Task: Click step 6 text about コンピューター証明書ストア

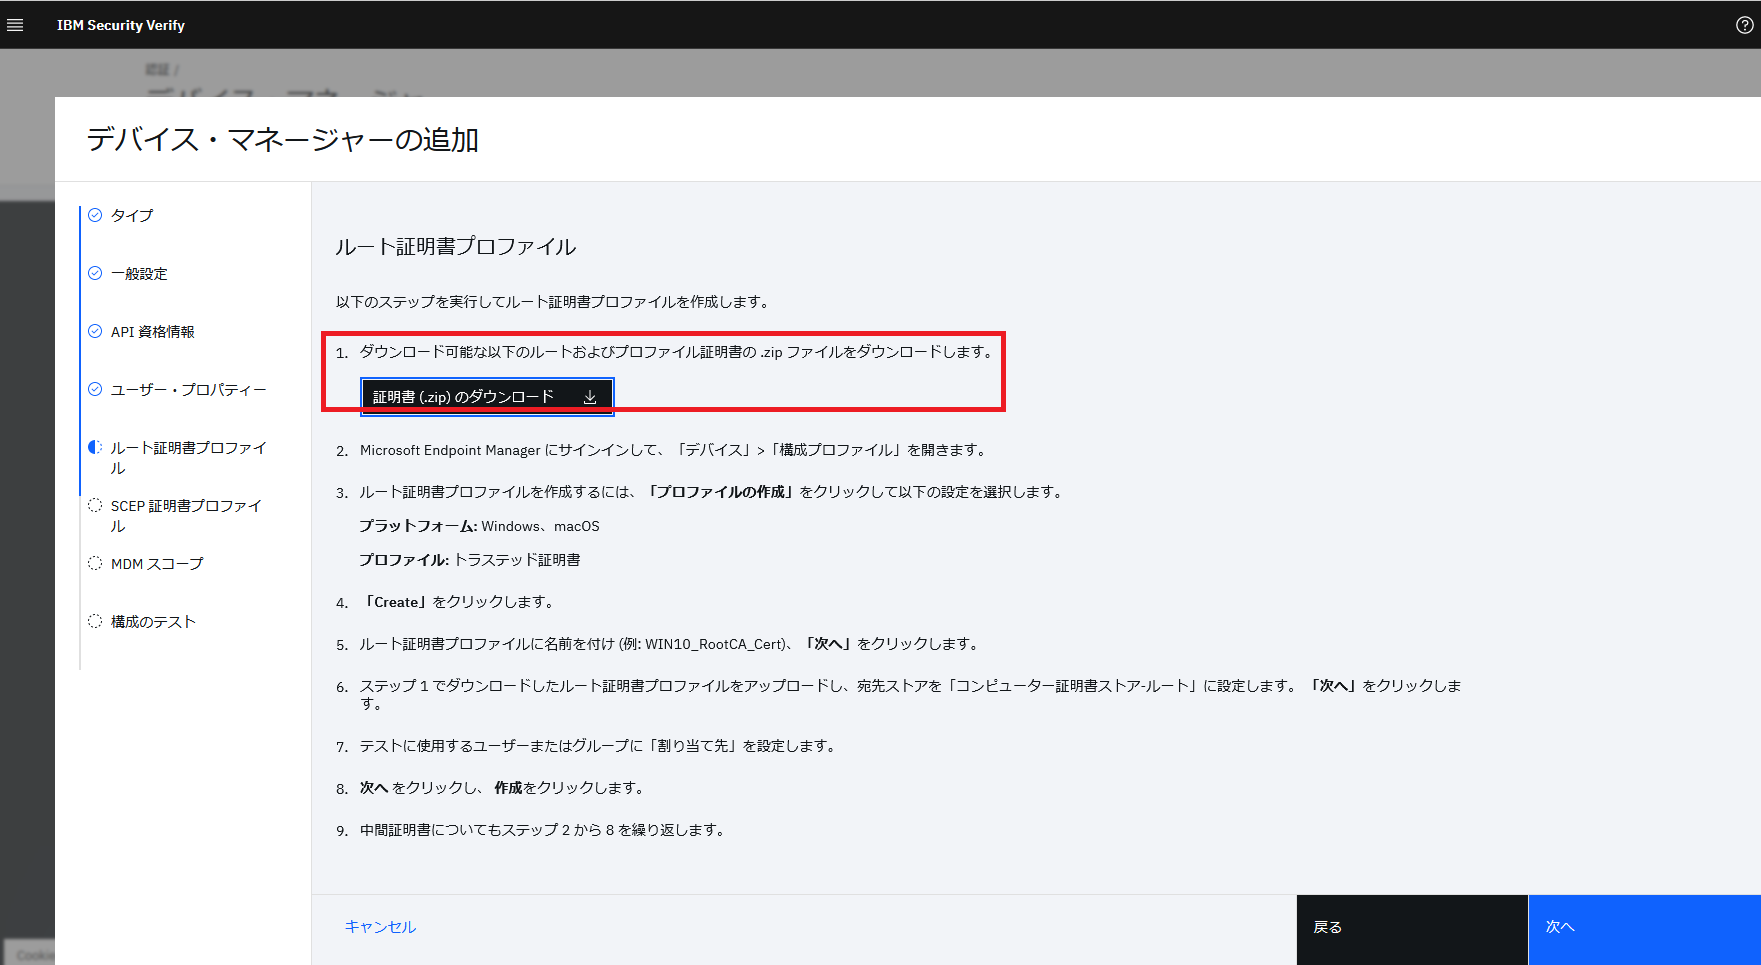Action: click(911, 694)
